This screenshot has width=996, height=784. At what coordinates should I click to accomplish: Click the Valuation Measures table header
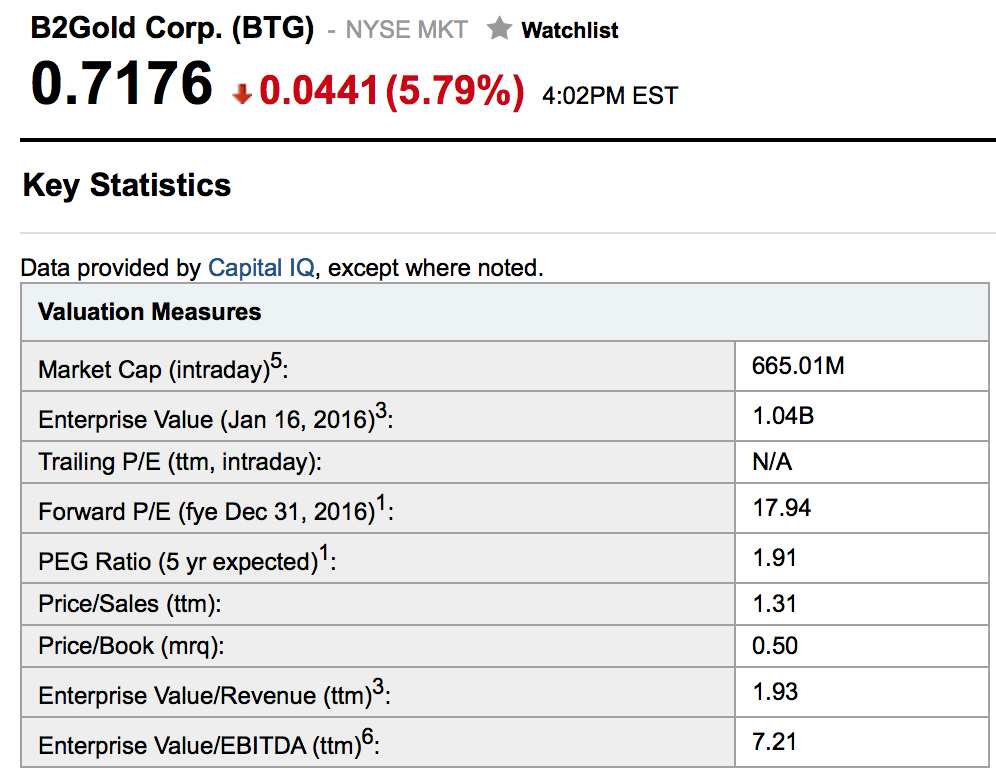(150, 312)
